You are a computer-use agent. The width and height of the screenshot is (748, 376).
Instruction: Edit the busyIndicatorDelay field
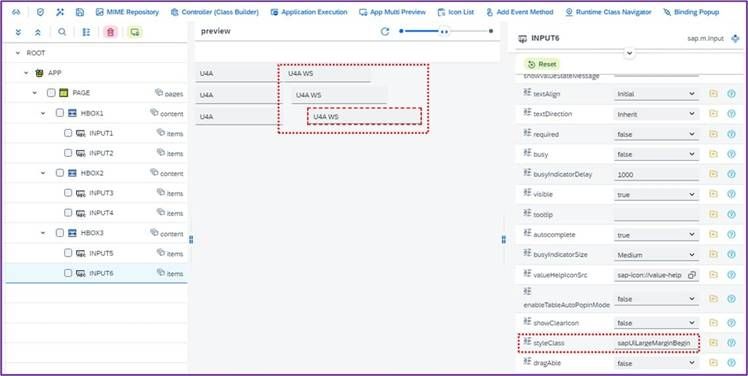pos(656,175)
